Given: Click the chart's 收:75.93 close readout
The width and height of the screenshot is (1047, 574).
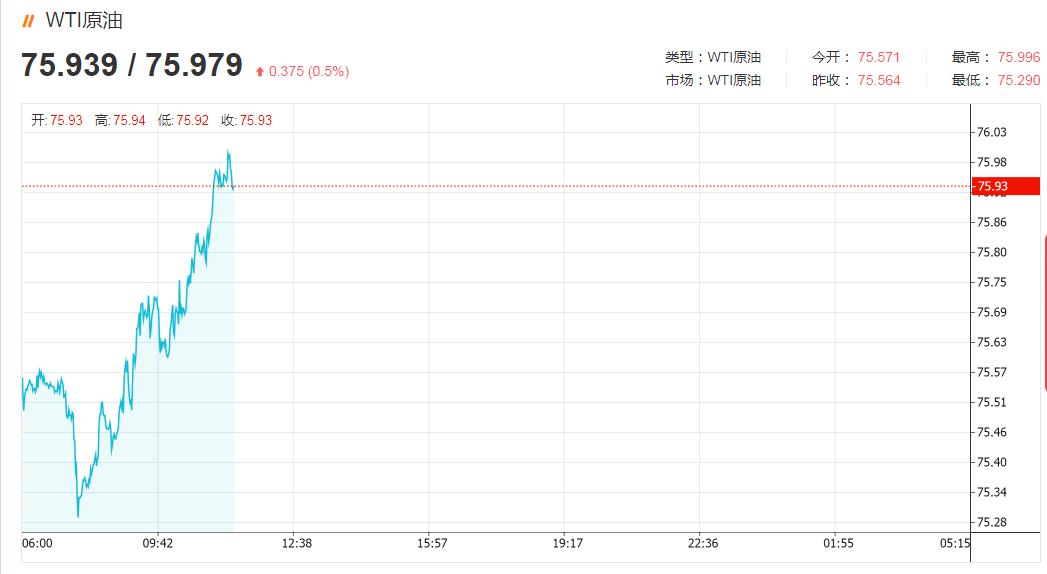Looking at the screenshot, I should click(246, 120).
